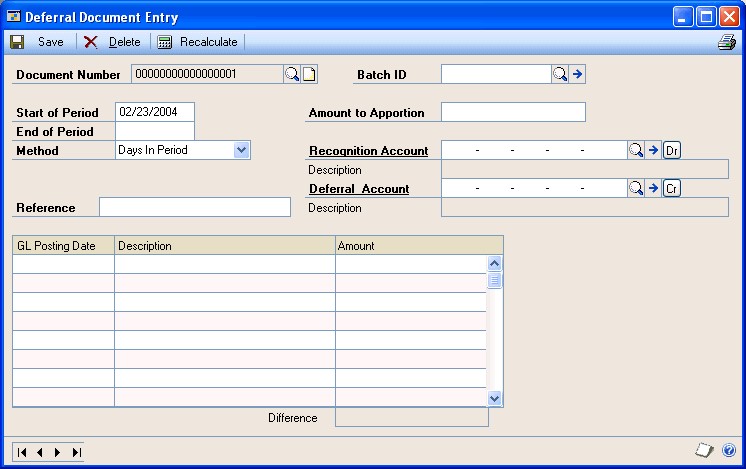Click the grid scroll down arrow
746x469 pixels.
(494, 398)
